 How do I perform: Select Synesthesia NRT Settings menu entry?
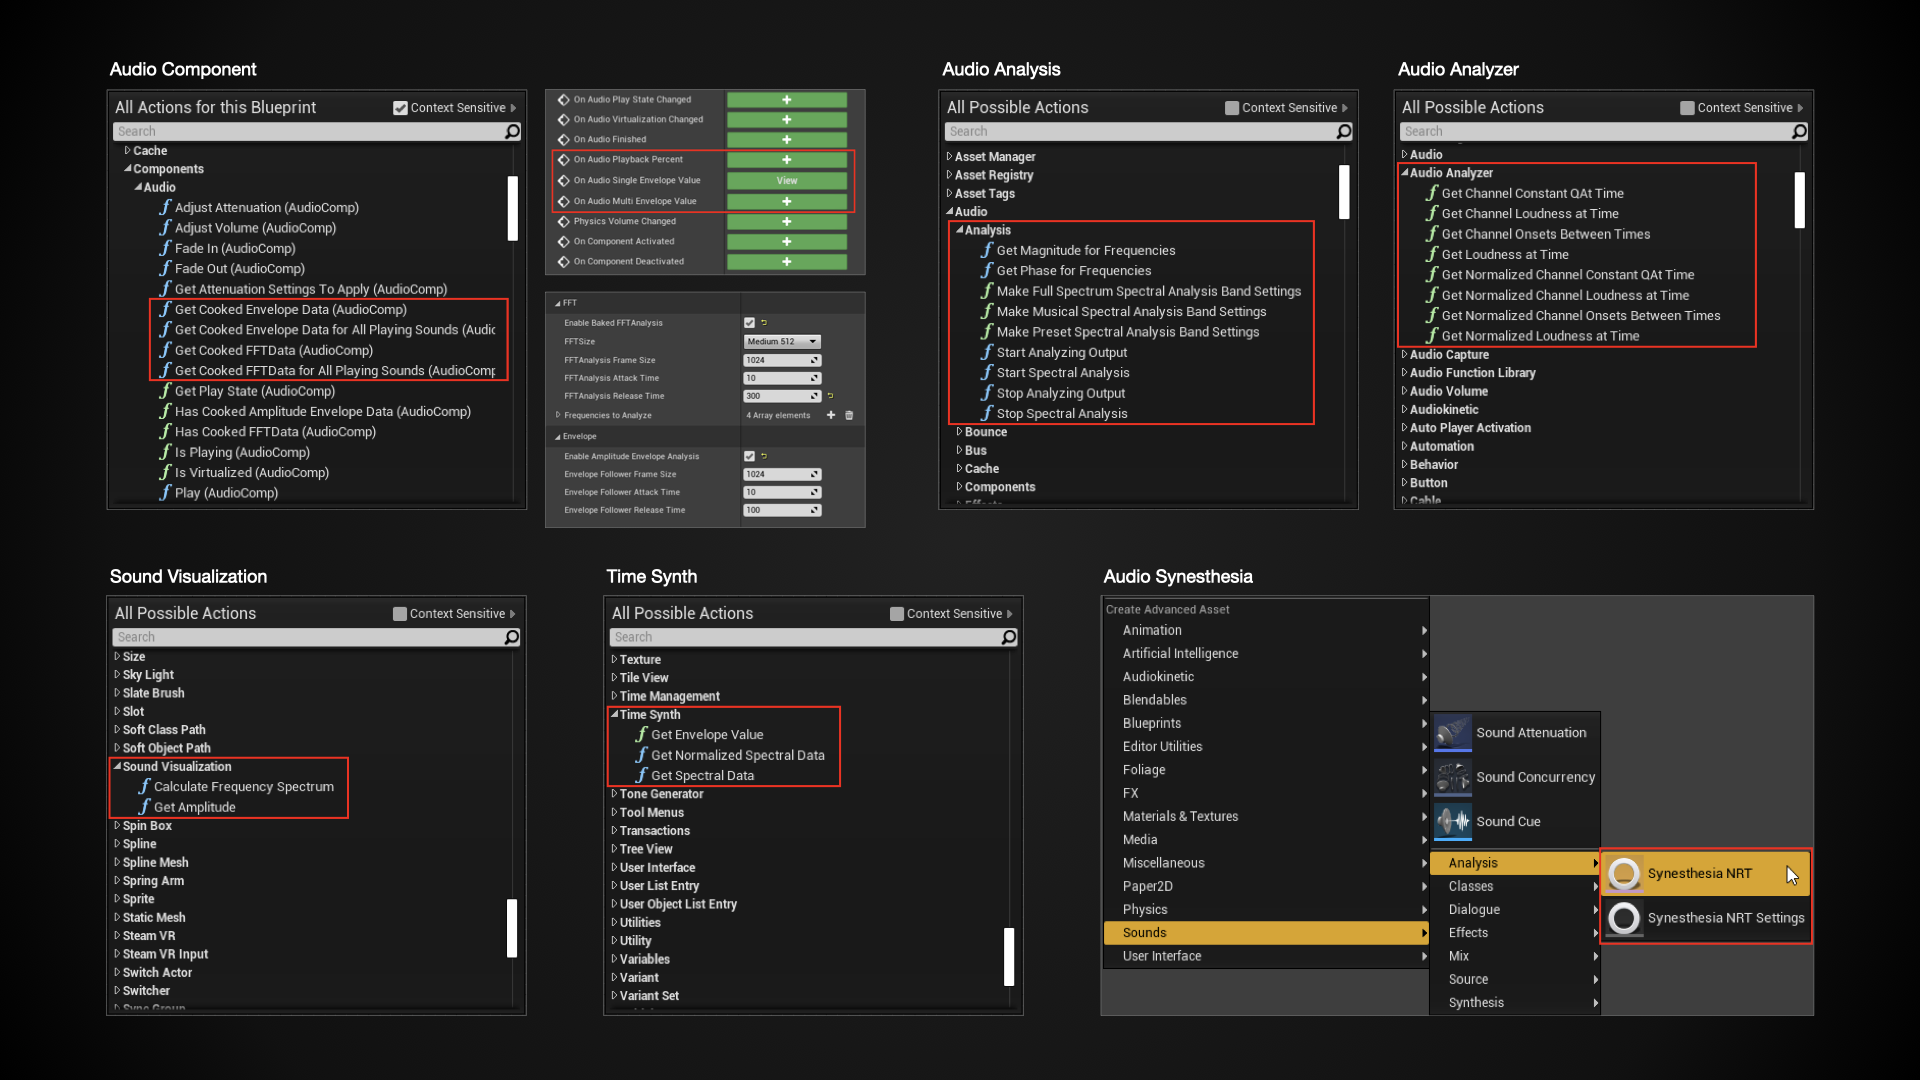point(1706,918)
